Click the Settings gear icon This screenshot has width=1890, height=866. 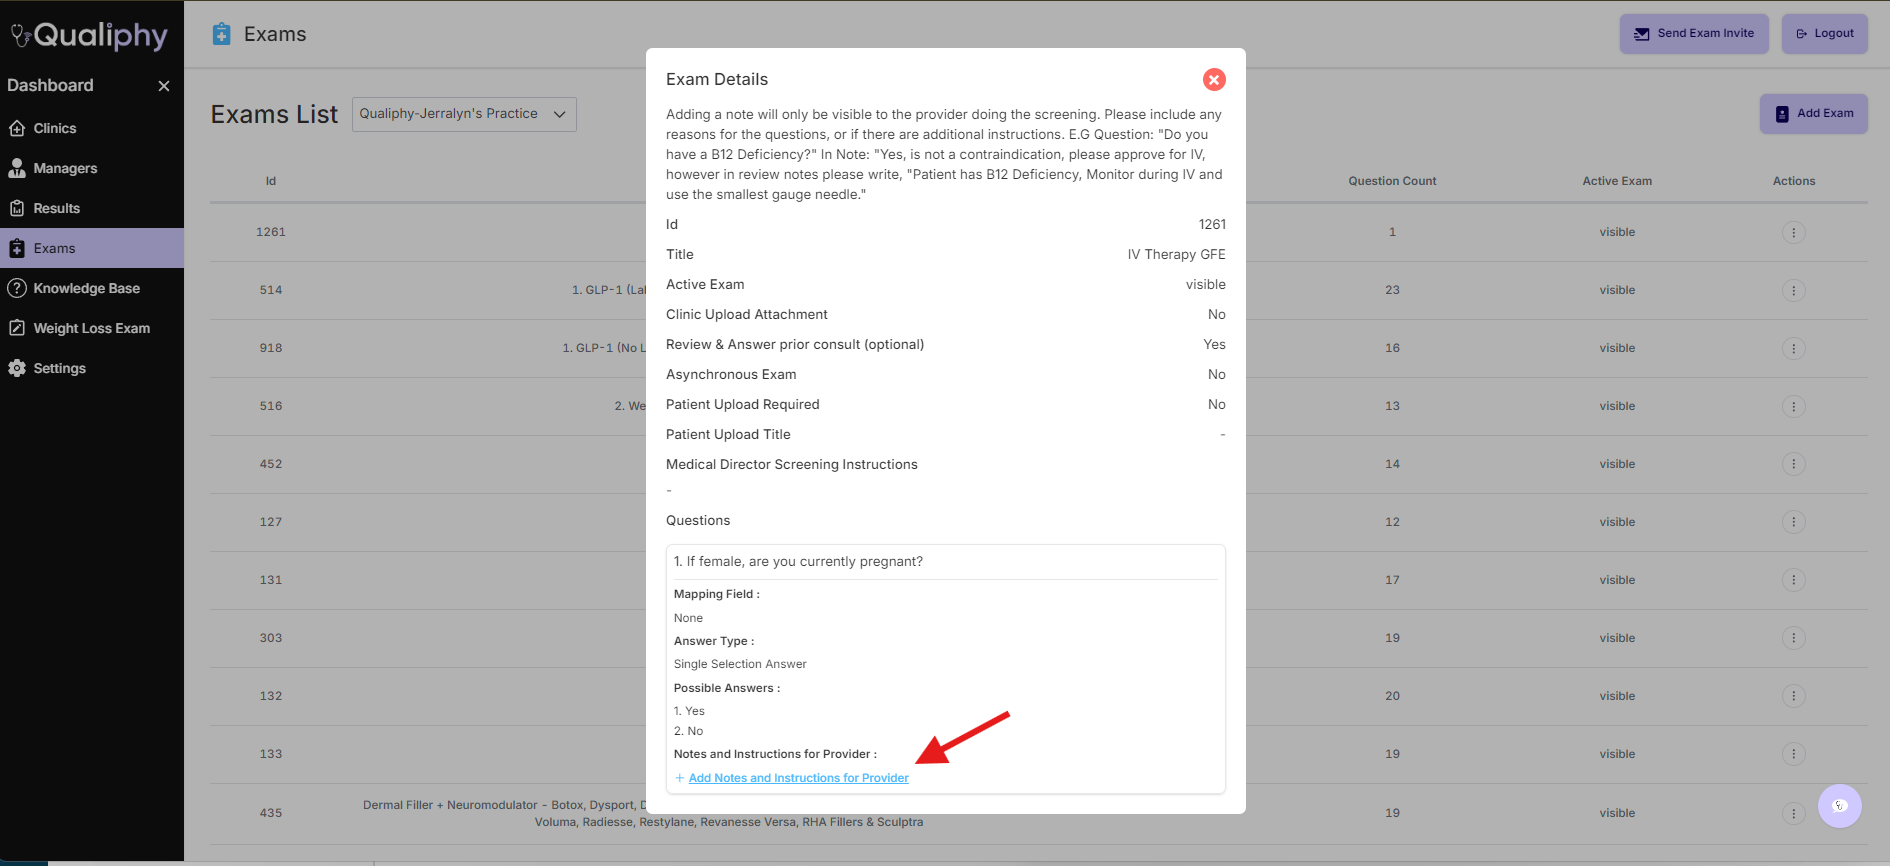tap(17, 368)
